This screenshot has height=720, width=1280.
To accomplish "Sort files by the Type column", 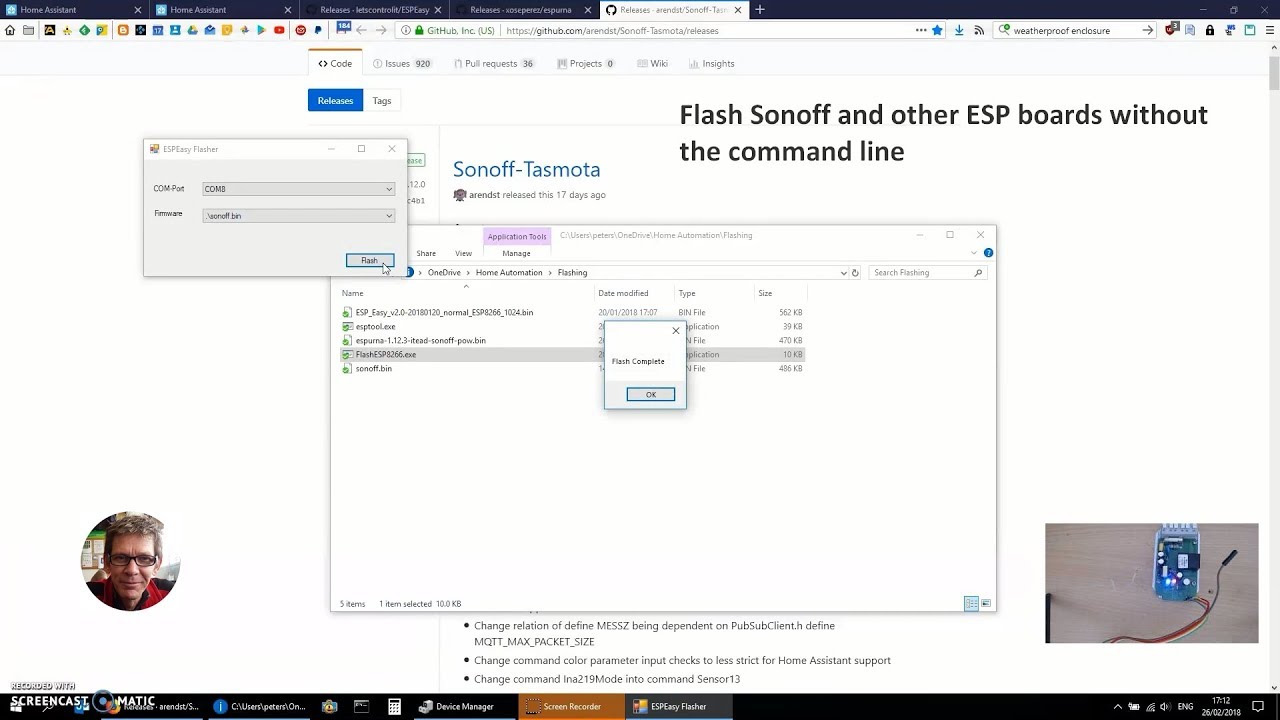I will click(687, 293).
